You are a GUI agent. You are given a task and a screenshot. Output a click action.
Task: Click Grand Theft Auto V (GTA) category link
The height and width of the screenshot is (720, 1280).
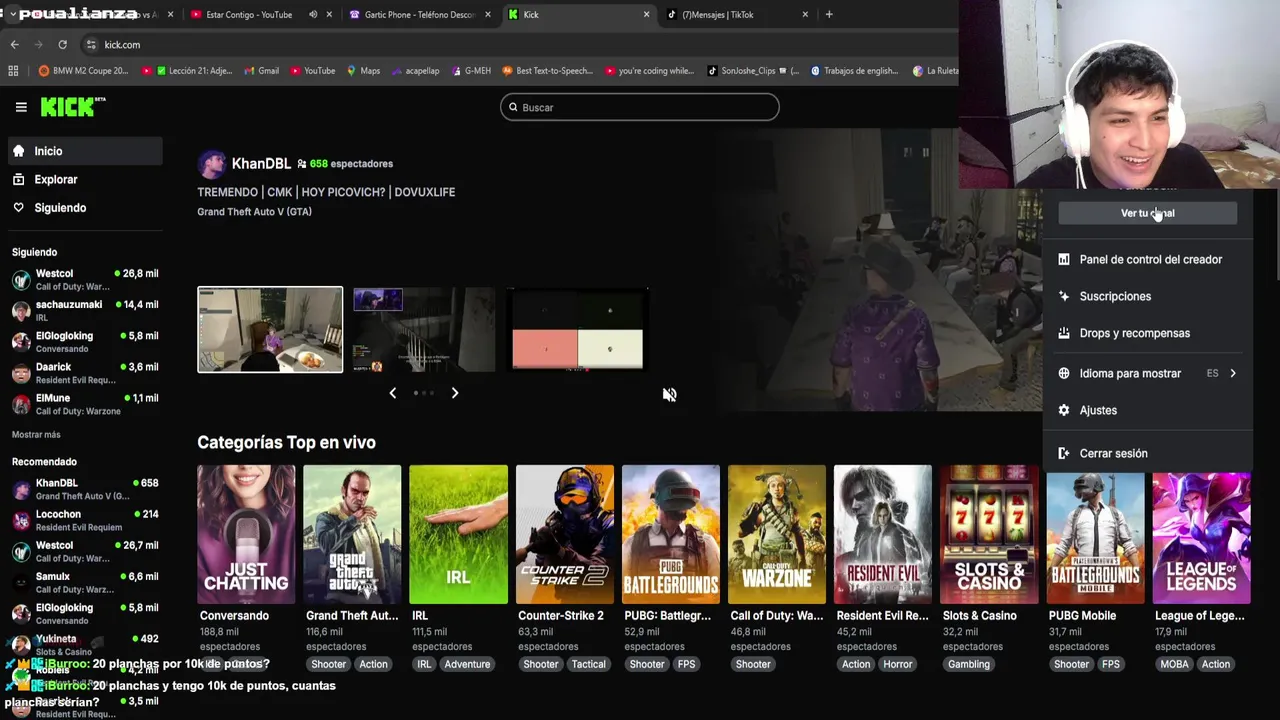click(x=254, y=211)
